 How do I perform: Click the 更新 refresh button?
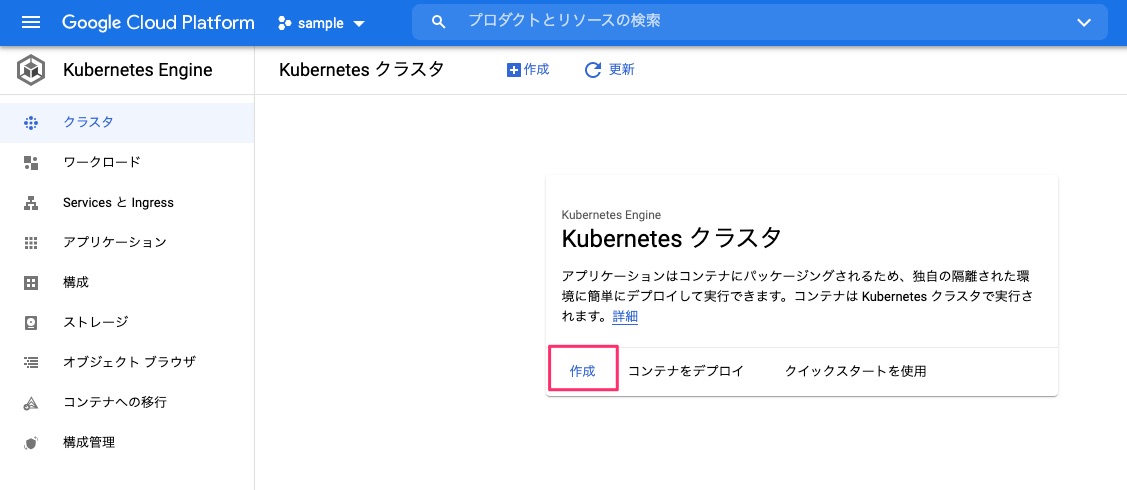pos(610,70)
